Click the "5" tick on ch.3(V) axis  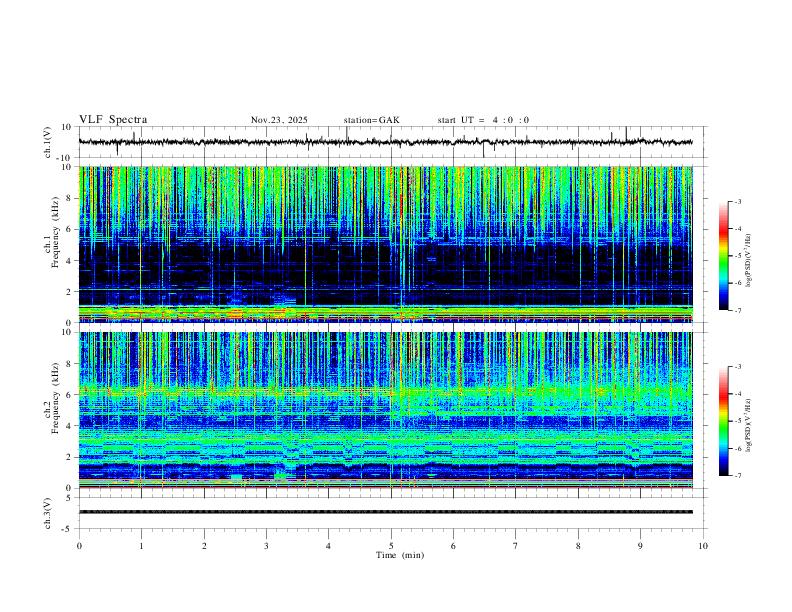(x=69, y=498)
